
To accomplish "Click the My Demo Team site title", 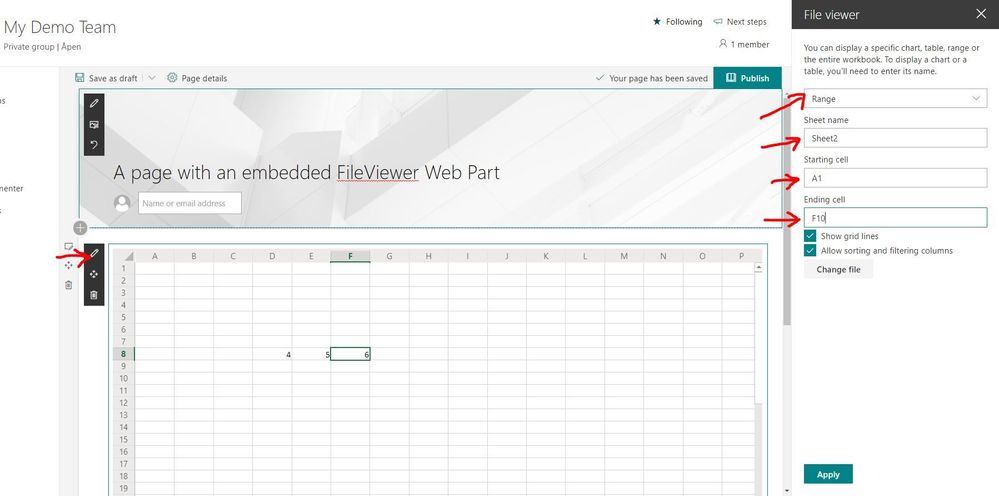I will (x=60, y=27).
